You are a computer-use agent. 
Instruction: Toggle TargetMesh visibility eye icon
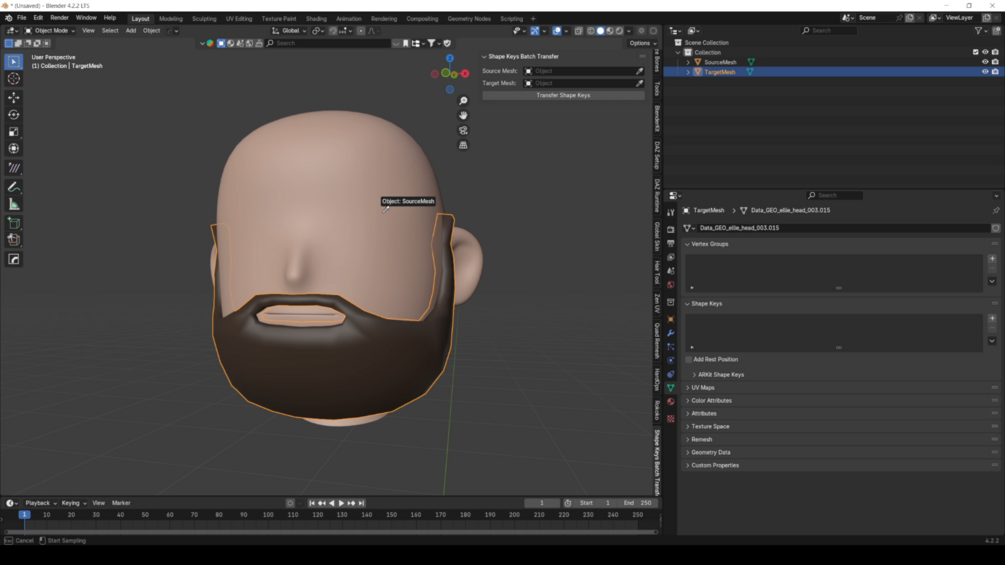985,72
